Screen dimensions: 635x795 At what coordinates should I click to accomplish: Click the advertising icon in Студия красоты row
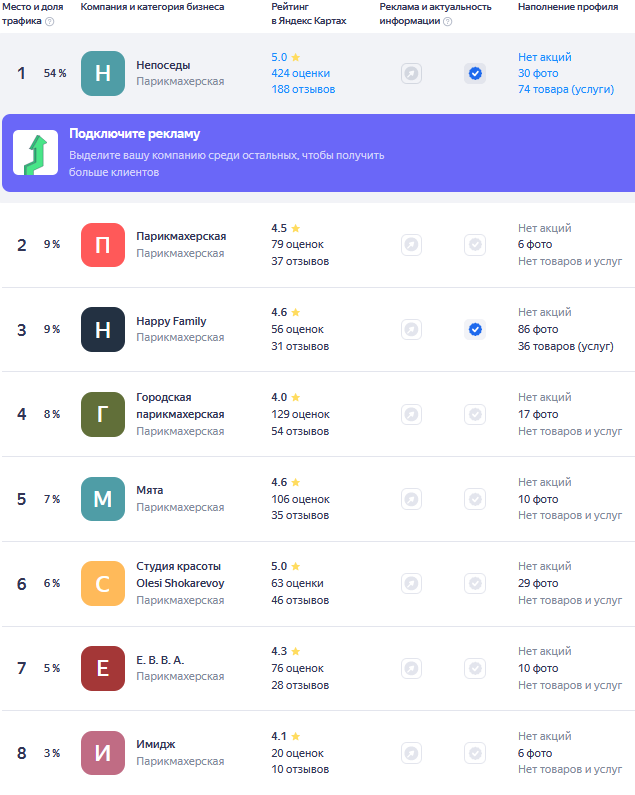click(x=411, y=584)
